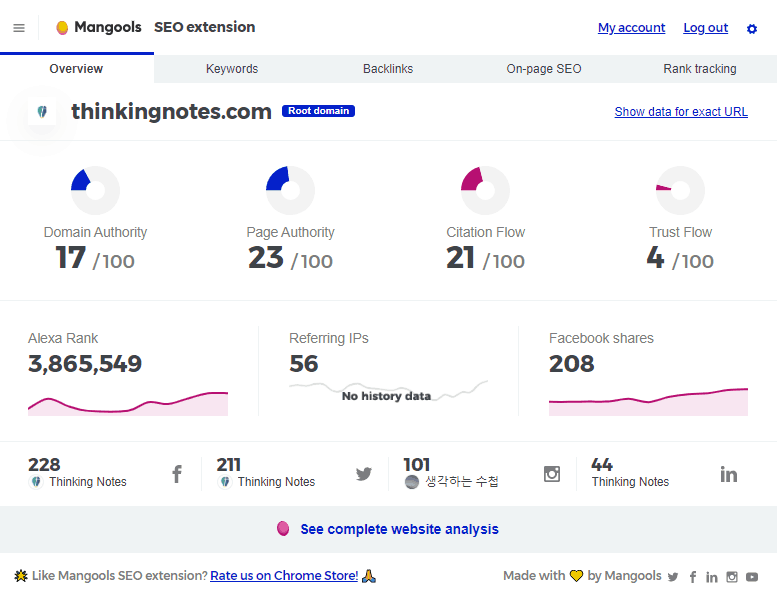Open Mangools Facebook icon in footer
The width and height of the screenshot is (777, 595).
click(x=693, y=577)
